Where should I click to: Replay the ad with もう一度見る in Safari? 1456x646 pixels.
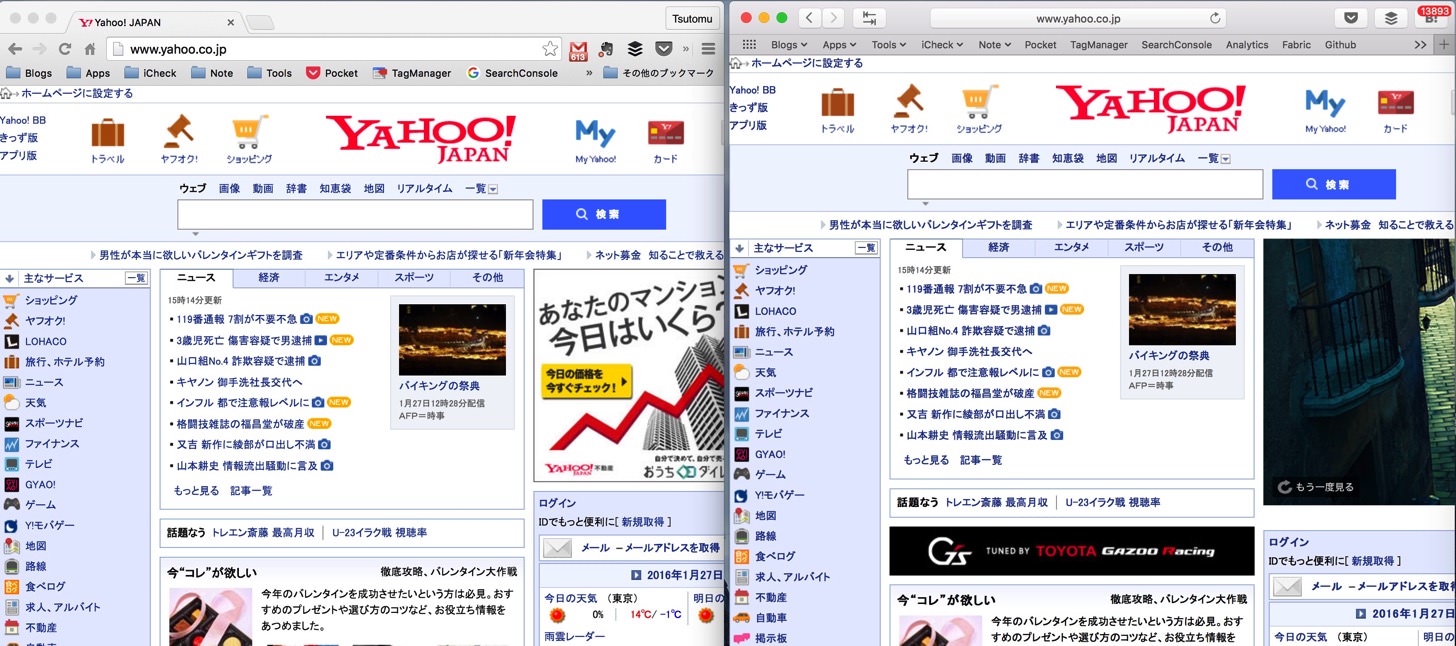coord(1313,487)
